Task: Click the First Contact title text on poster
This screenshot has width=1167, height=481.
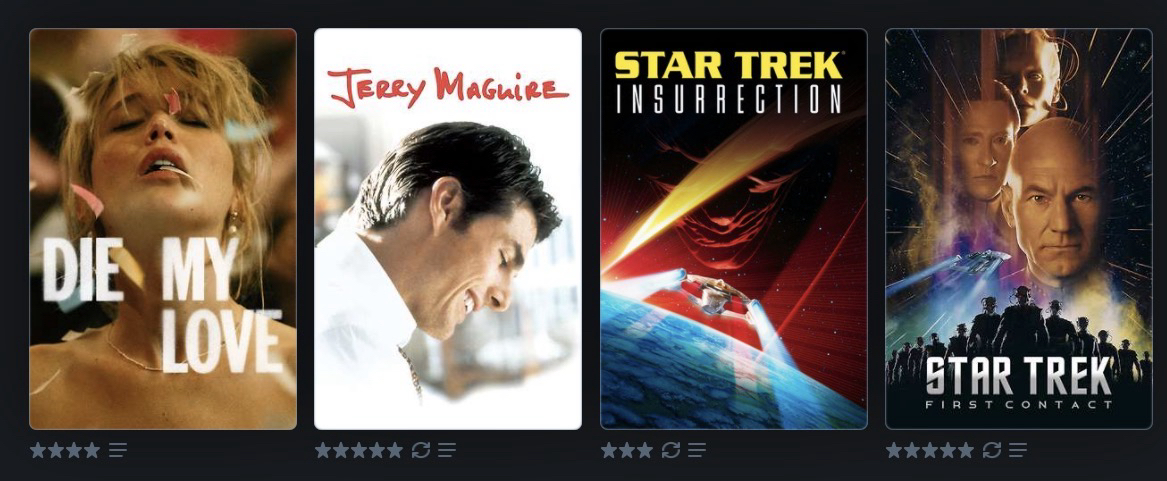Action: 1019,405
